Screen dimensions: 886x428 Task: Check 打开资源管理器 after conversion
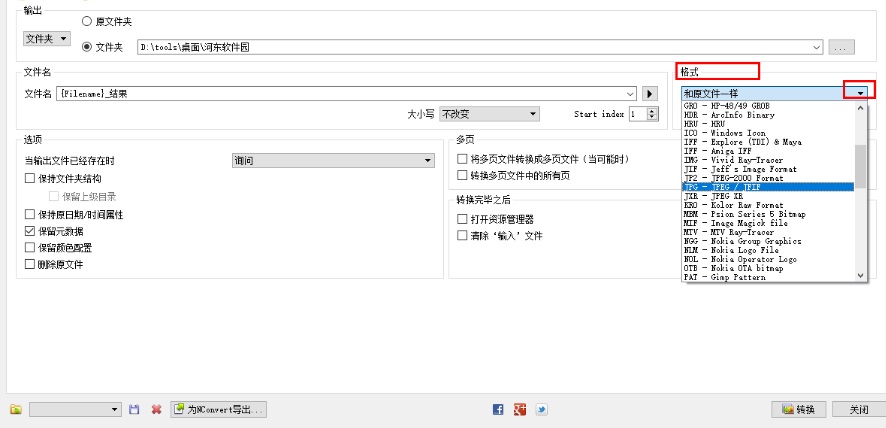[462, 219]
